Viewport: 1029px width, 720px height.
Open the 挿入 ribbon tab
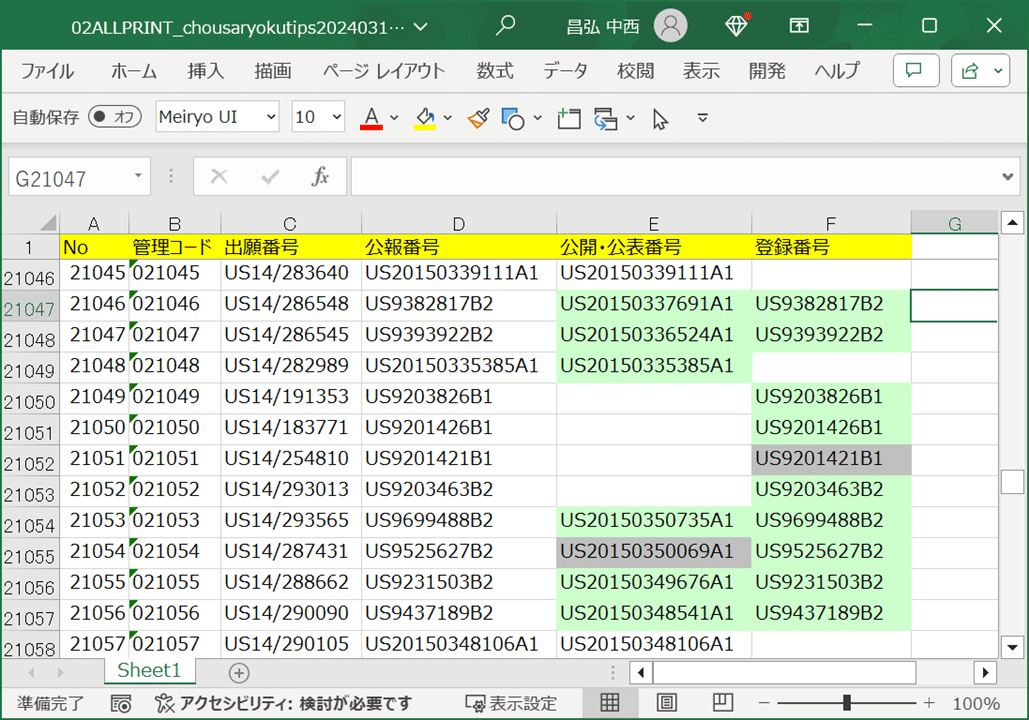point(205,70)
